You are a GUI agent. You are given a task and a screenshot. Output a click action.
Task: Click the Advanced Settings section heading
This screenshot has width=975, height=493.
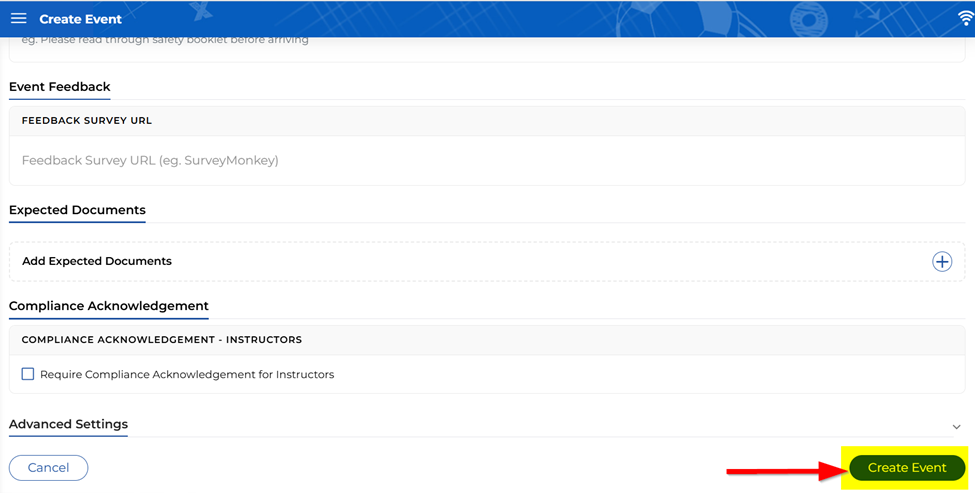[x=68, y=424]
